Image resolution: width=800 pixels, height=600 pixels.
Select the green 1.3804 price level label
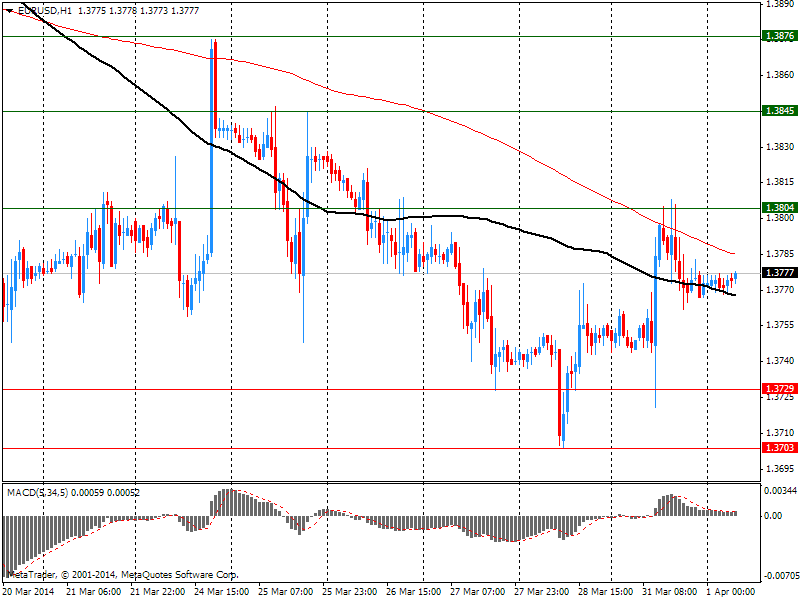(779, 208)
